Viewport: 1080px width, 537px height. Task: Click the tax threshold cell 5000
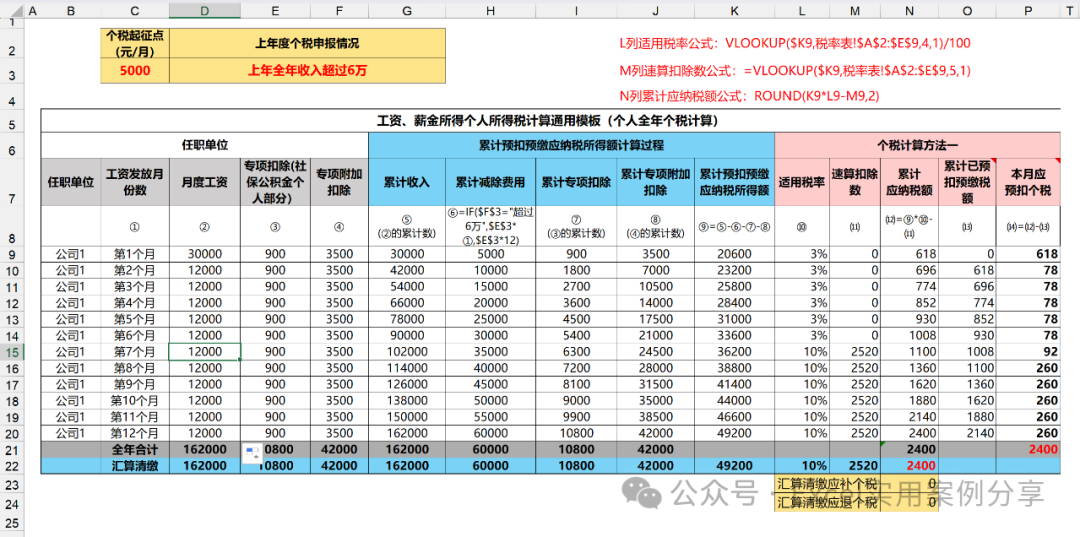(134, 71)
